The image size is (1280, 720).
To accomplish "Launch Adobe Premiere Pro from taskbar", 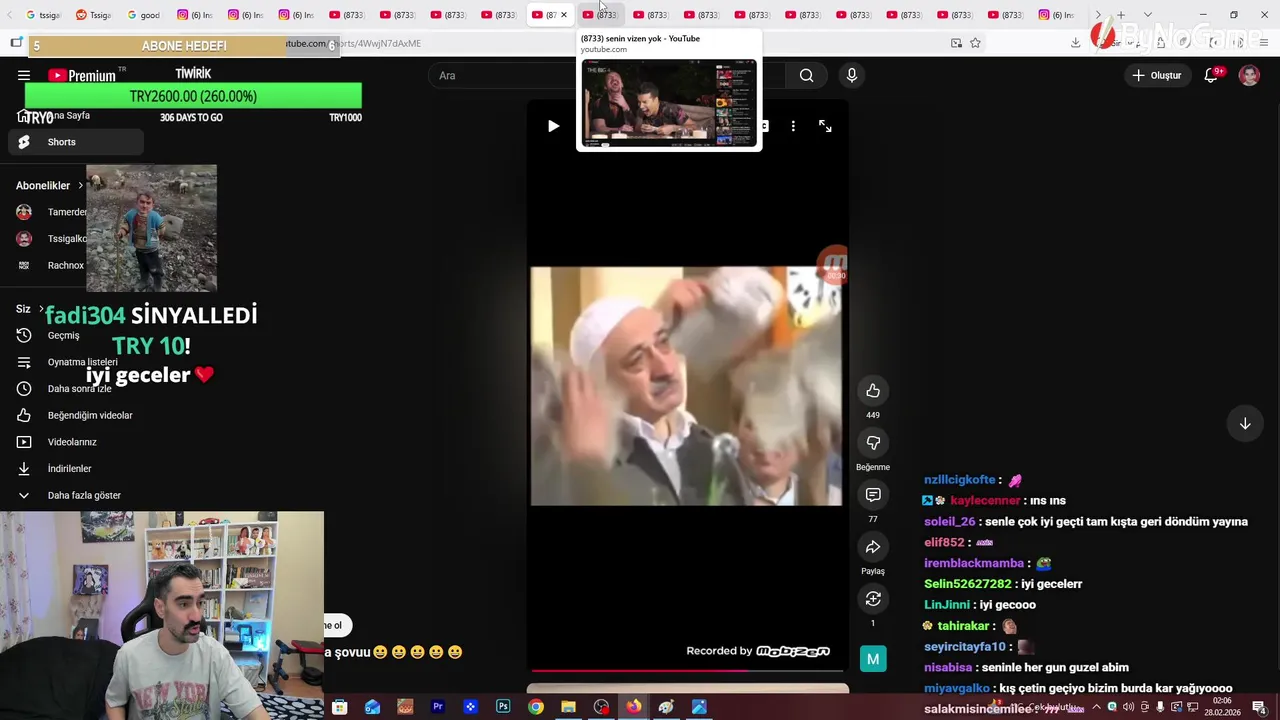I will [x=437, y=707].
